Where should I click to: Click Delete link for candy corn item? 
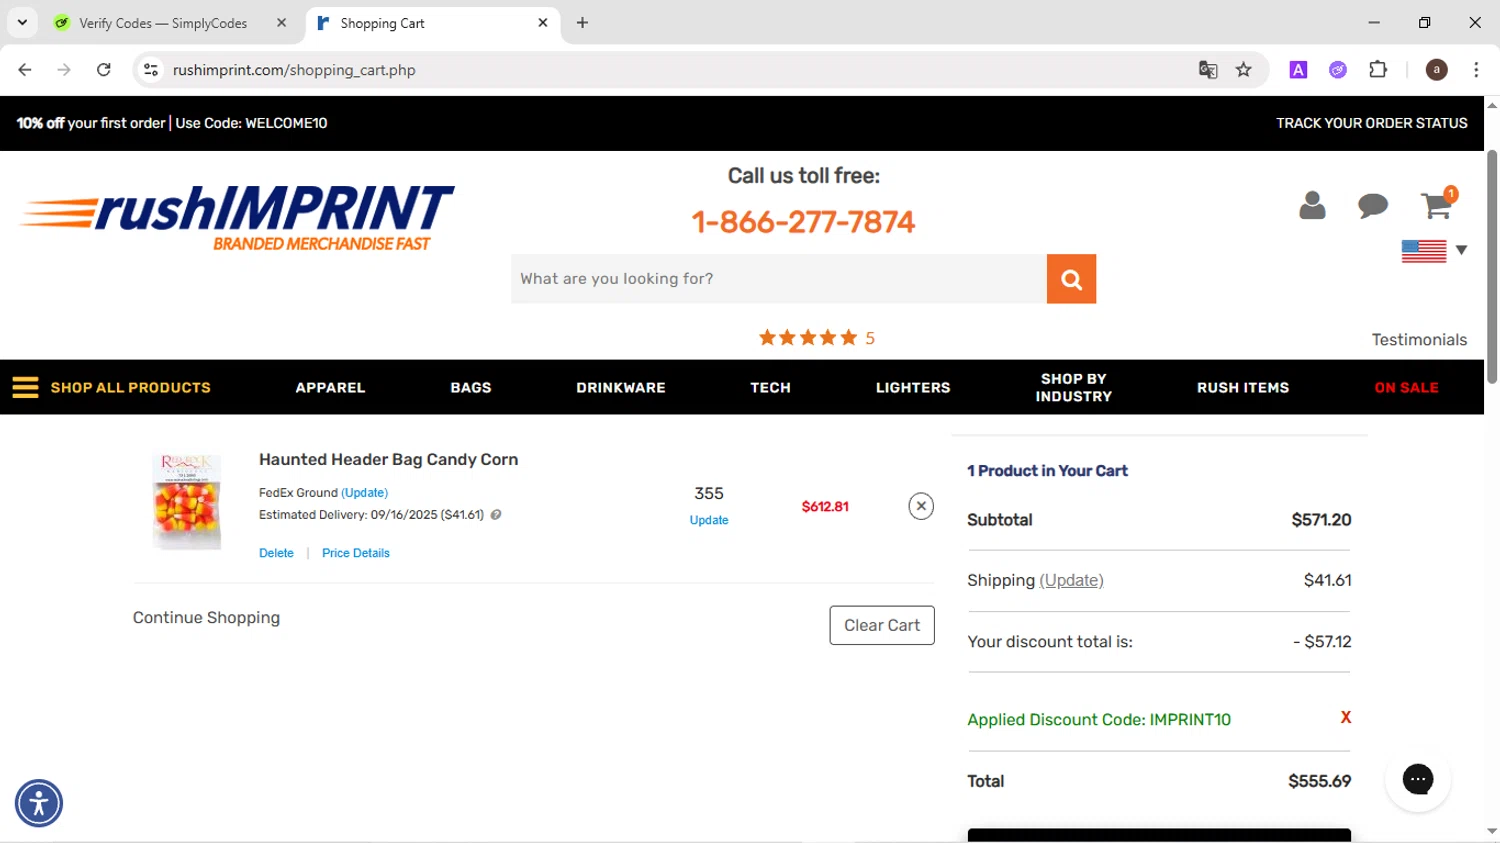pos(276,553)
